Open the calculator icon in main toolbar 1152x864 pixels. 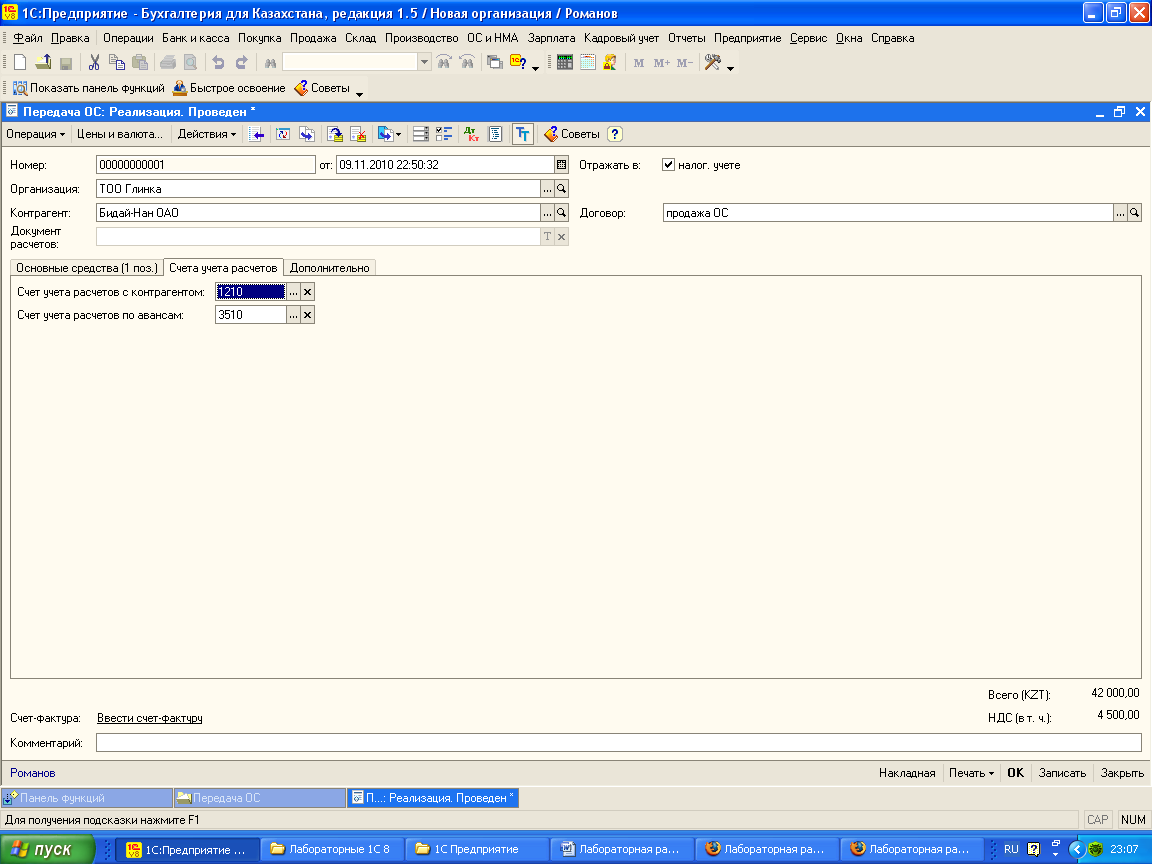(x=565, y=62)
